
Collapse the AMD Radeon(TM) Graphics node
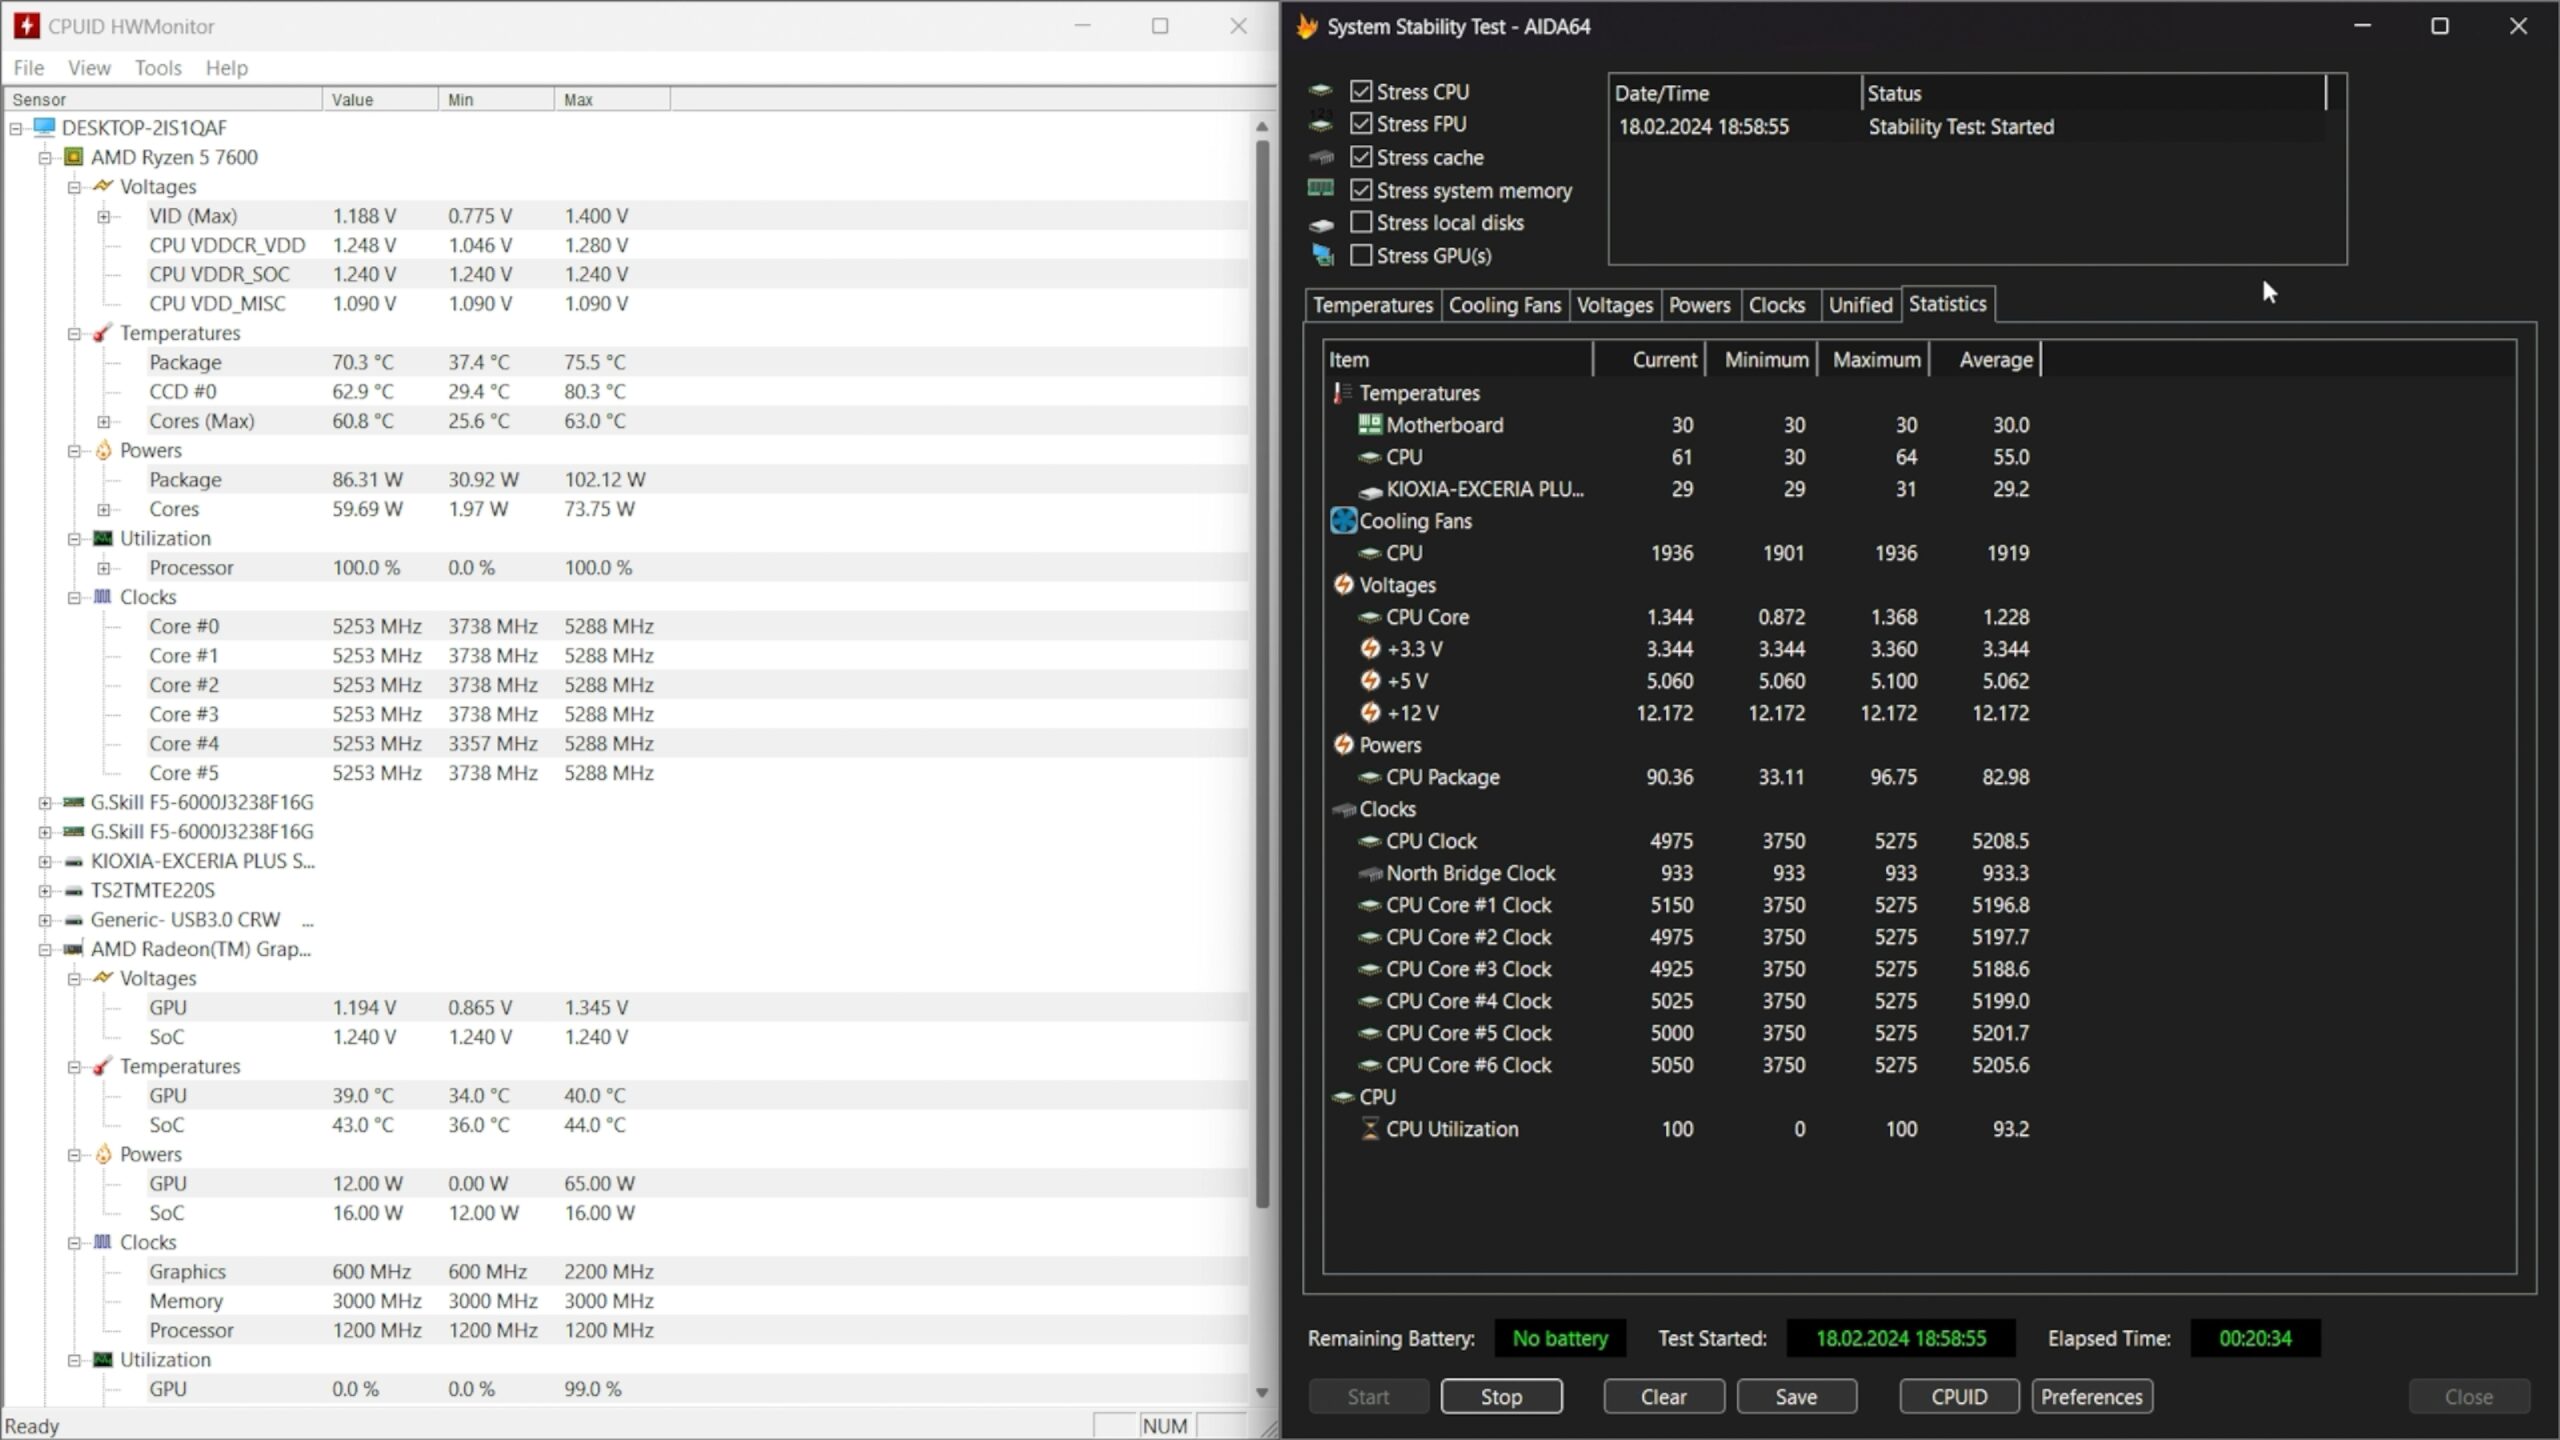(45, 950)
